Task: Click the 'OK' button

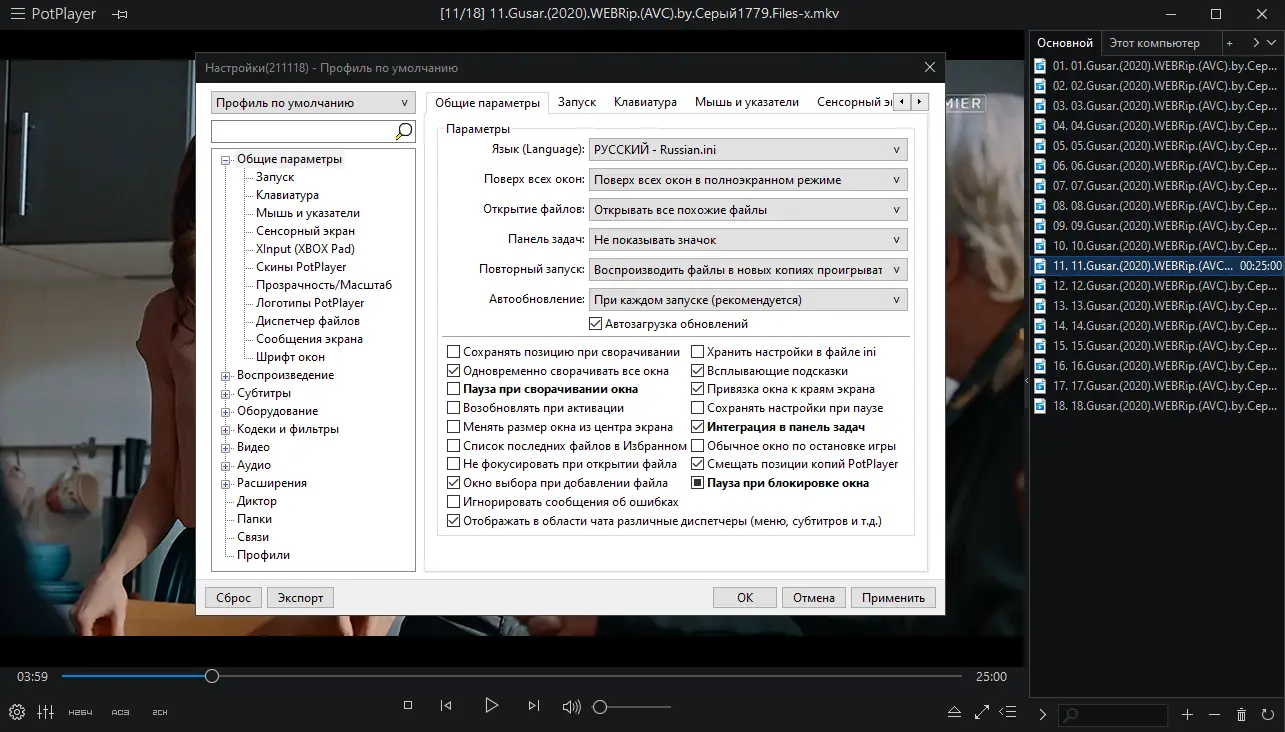Action: point(745,598)
